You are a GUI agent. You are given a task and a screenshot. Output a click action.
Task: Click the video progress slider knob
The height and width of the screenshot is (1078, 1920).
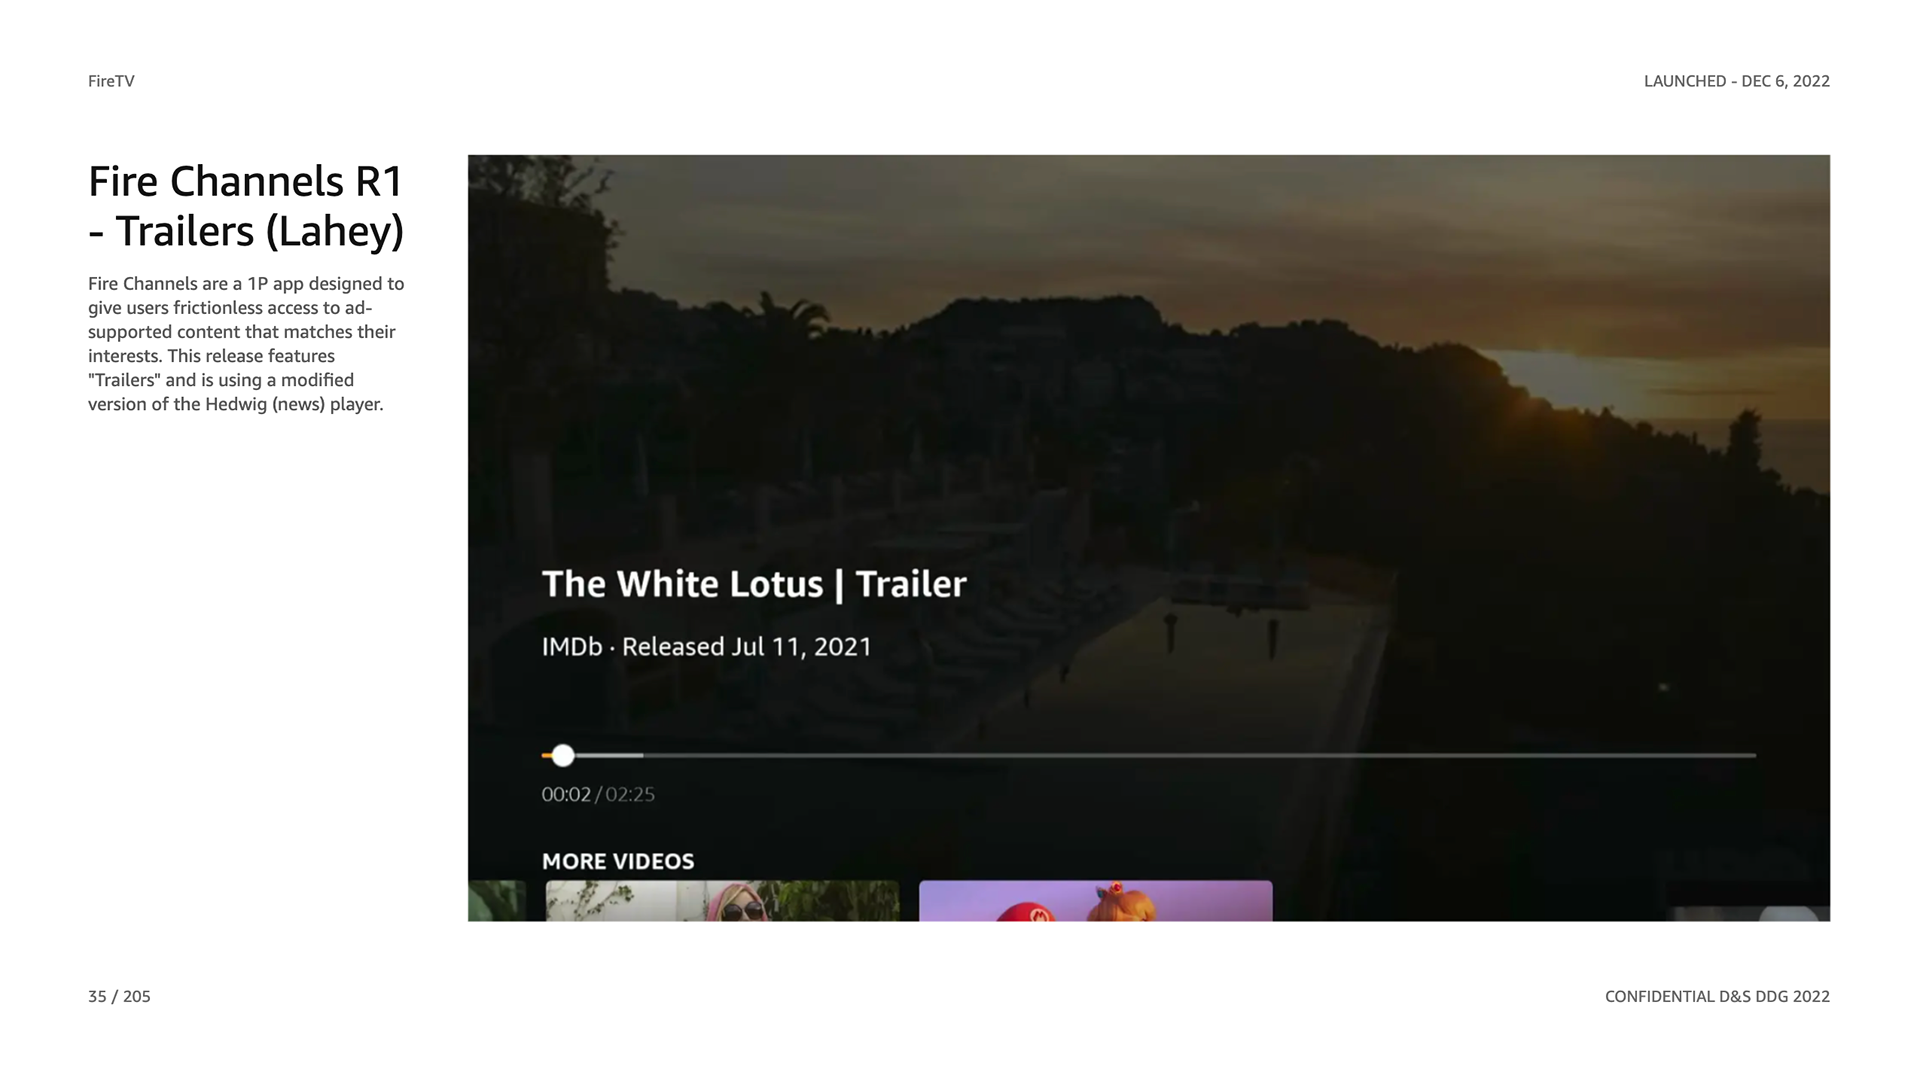(x=563, y=756)
